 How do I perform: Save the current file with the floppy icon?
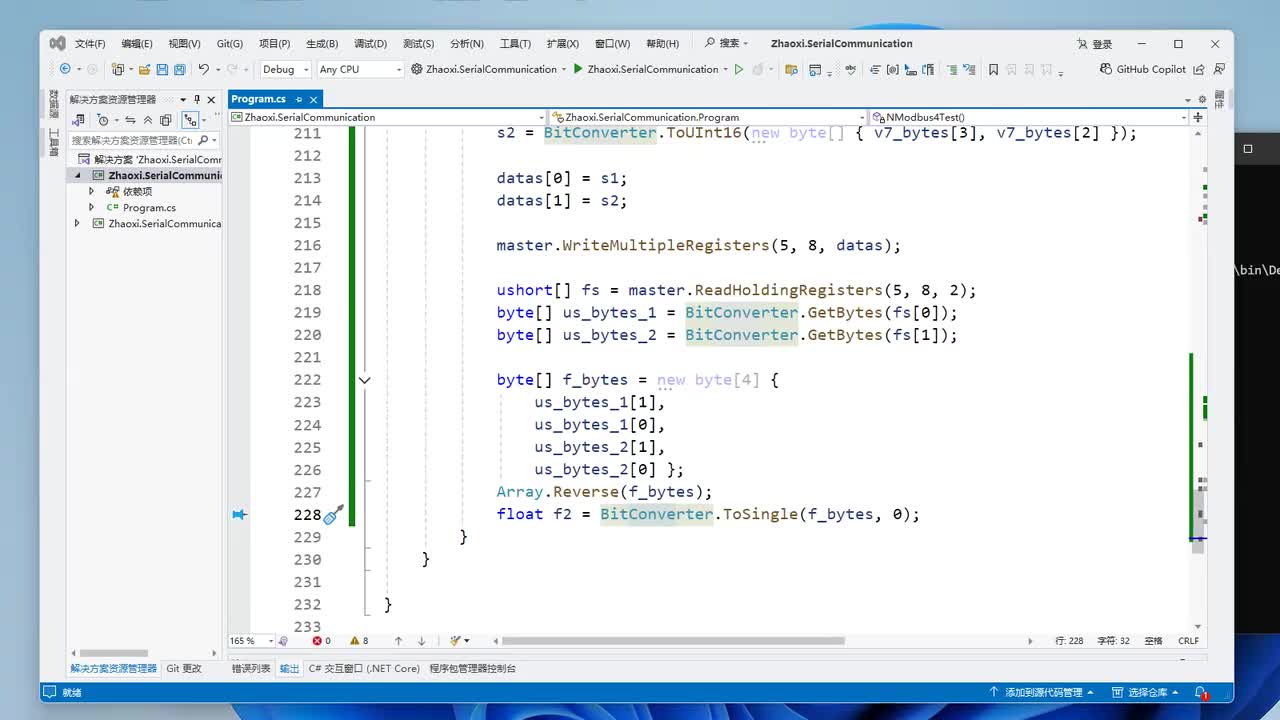(162, 69)
